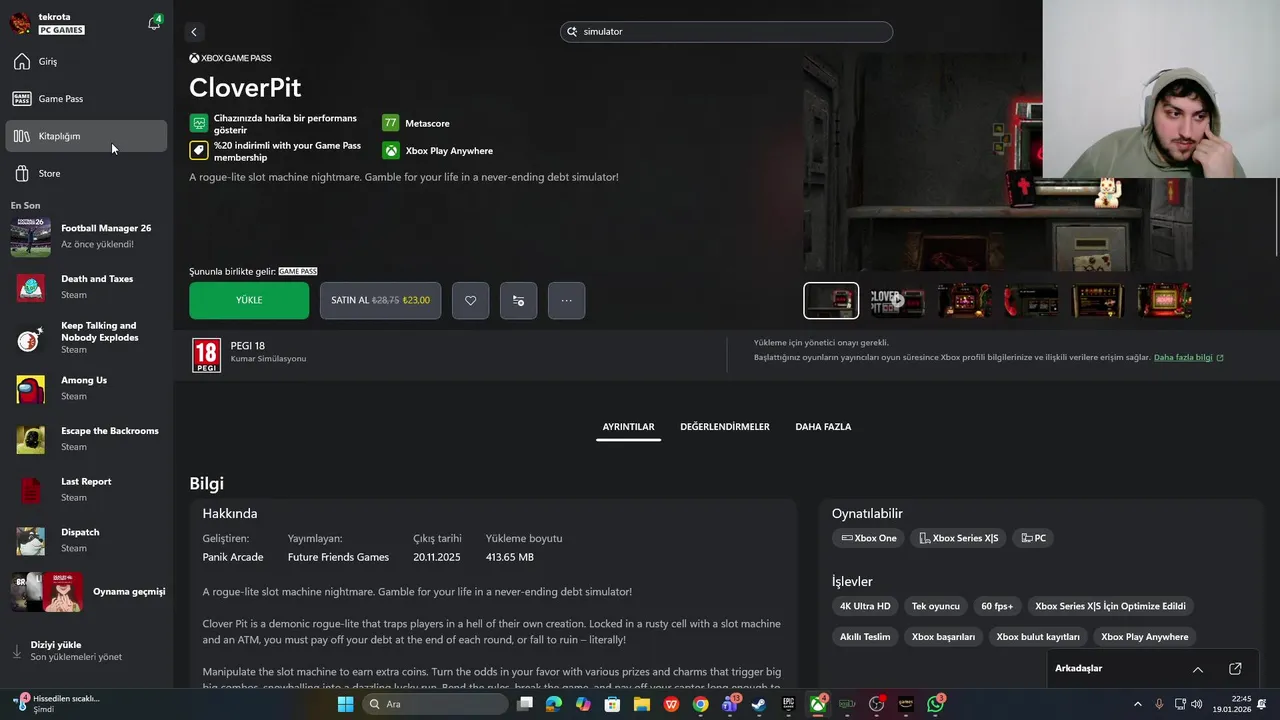Switch to the DEĞERLENDİRMELER tab
The height and width of the screenshot is (720, 1280).
click(x=725, y=427)
